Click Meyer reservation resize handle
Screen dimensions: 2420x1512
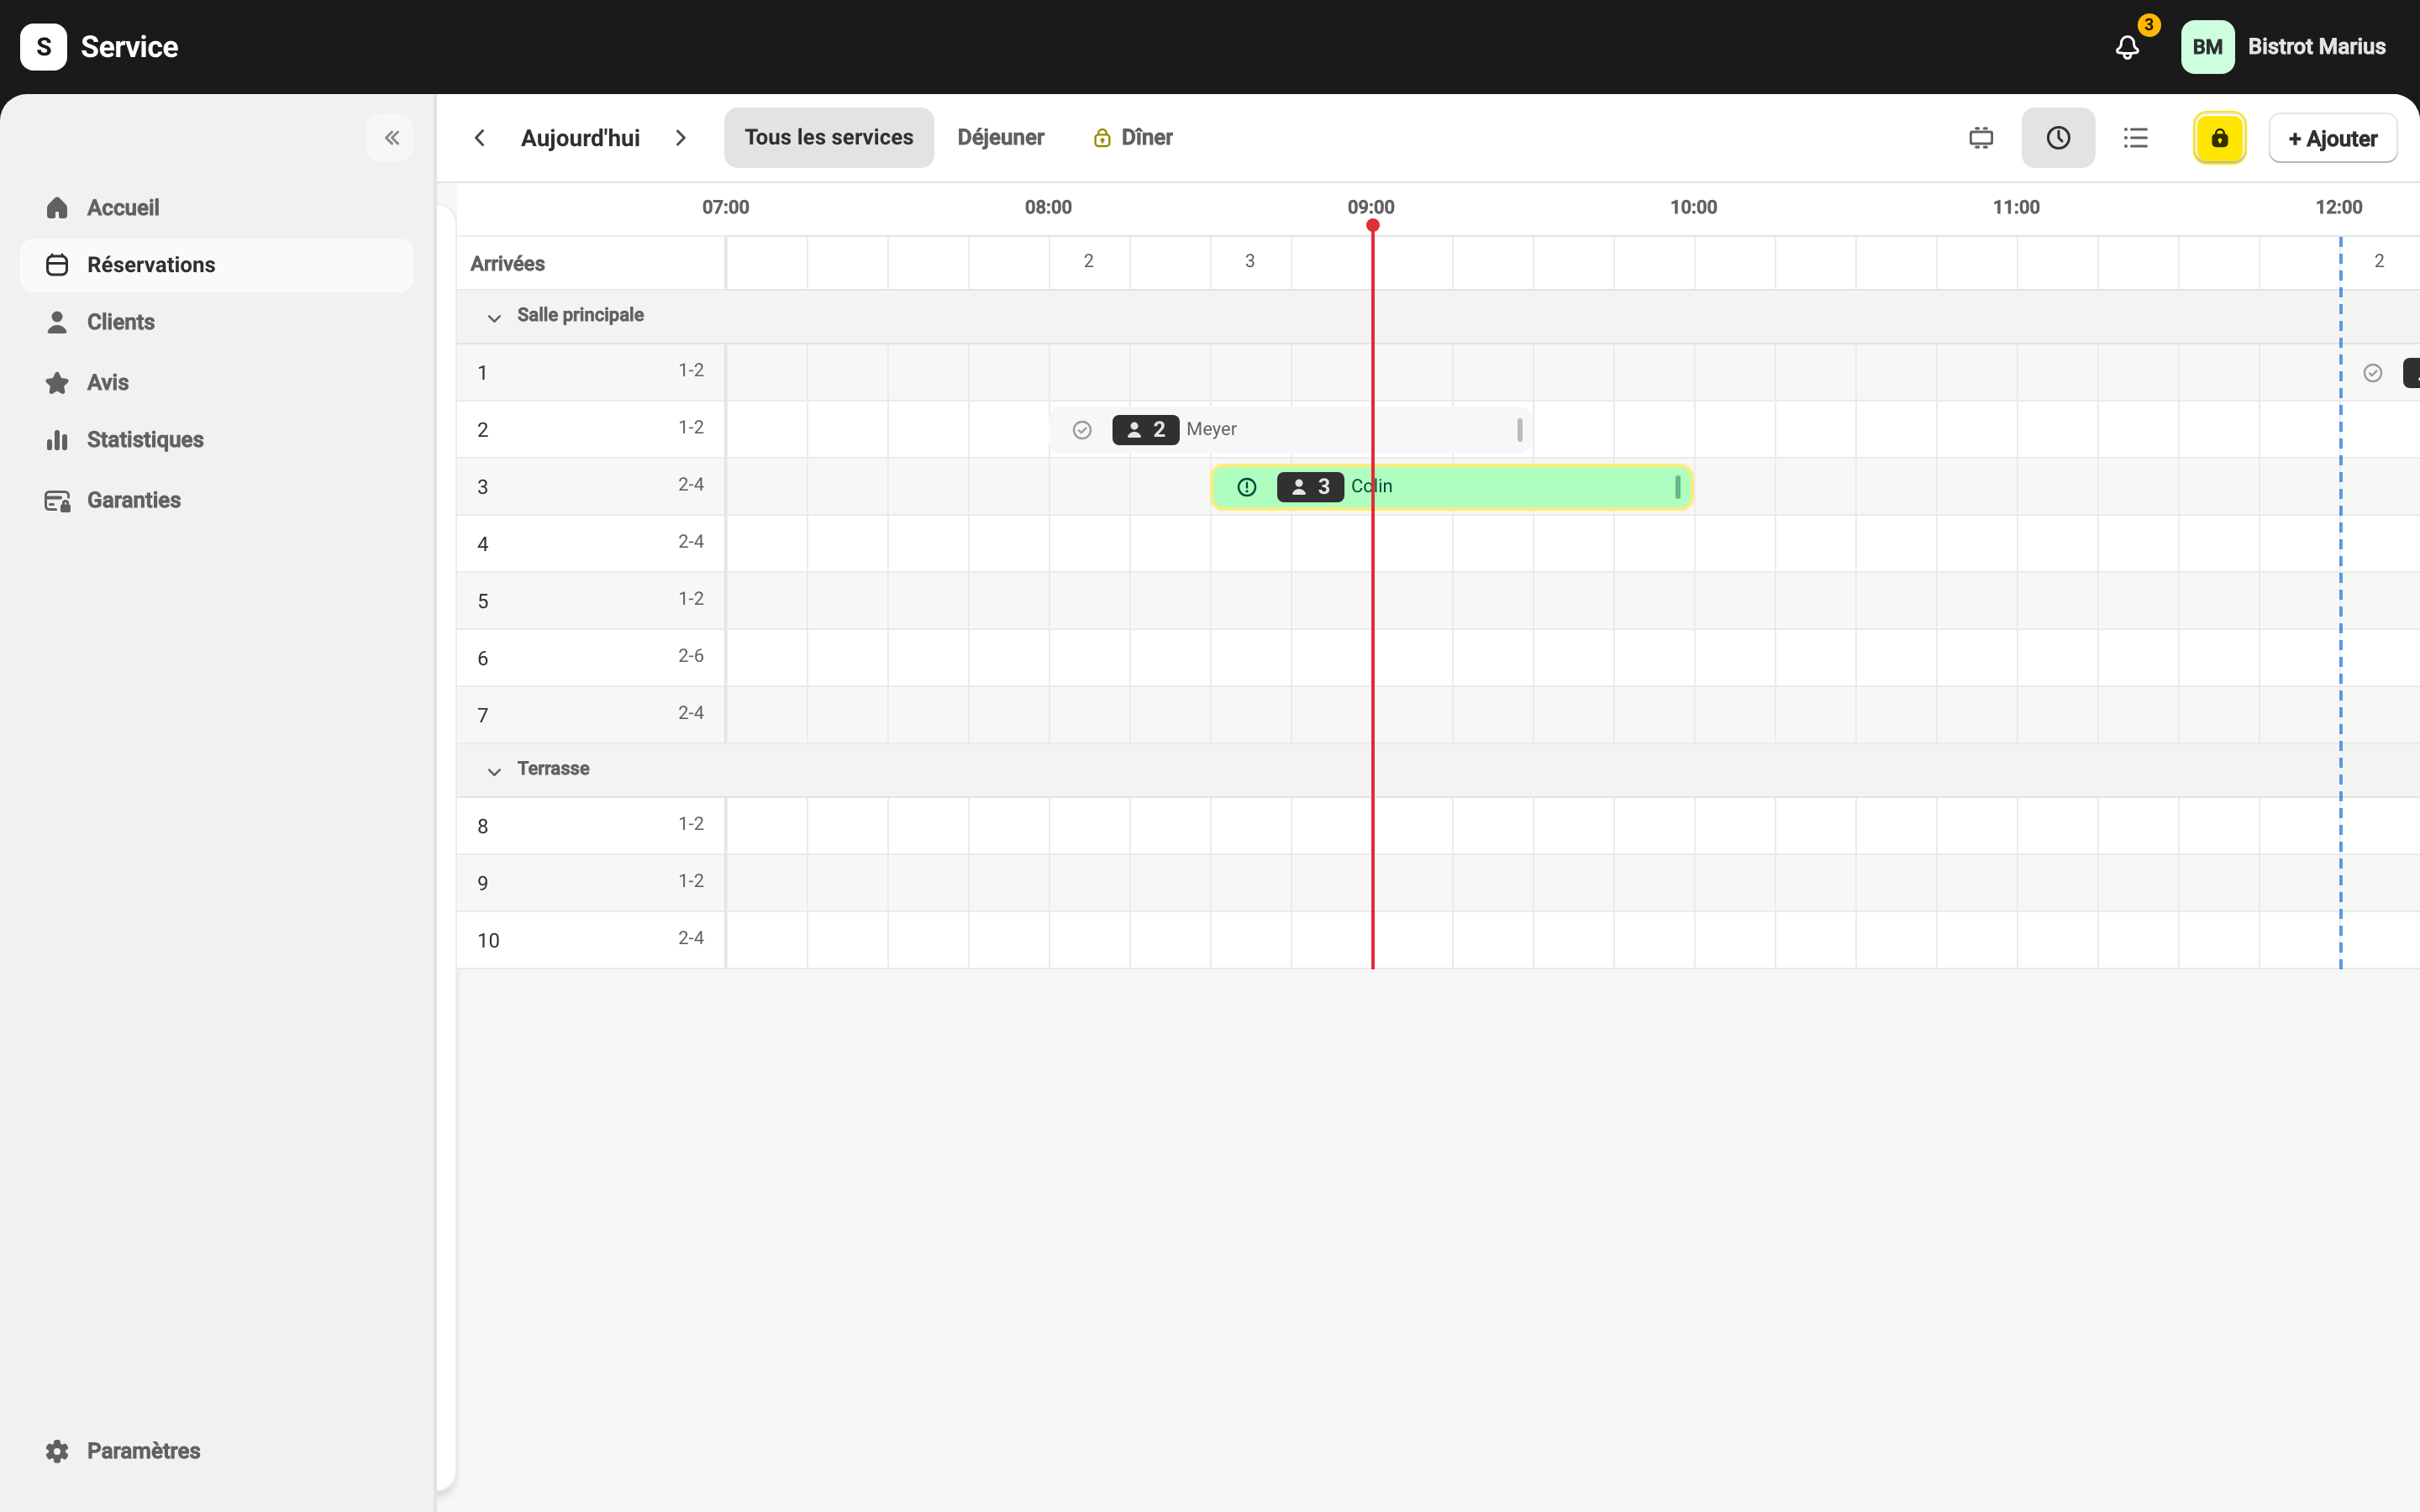1519,430
